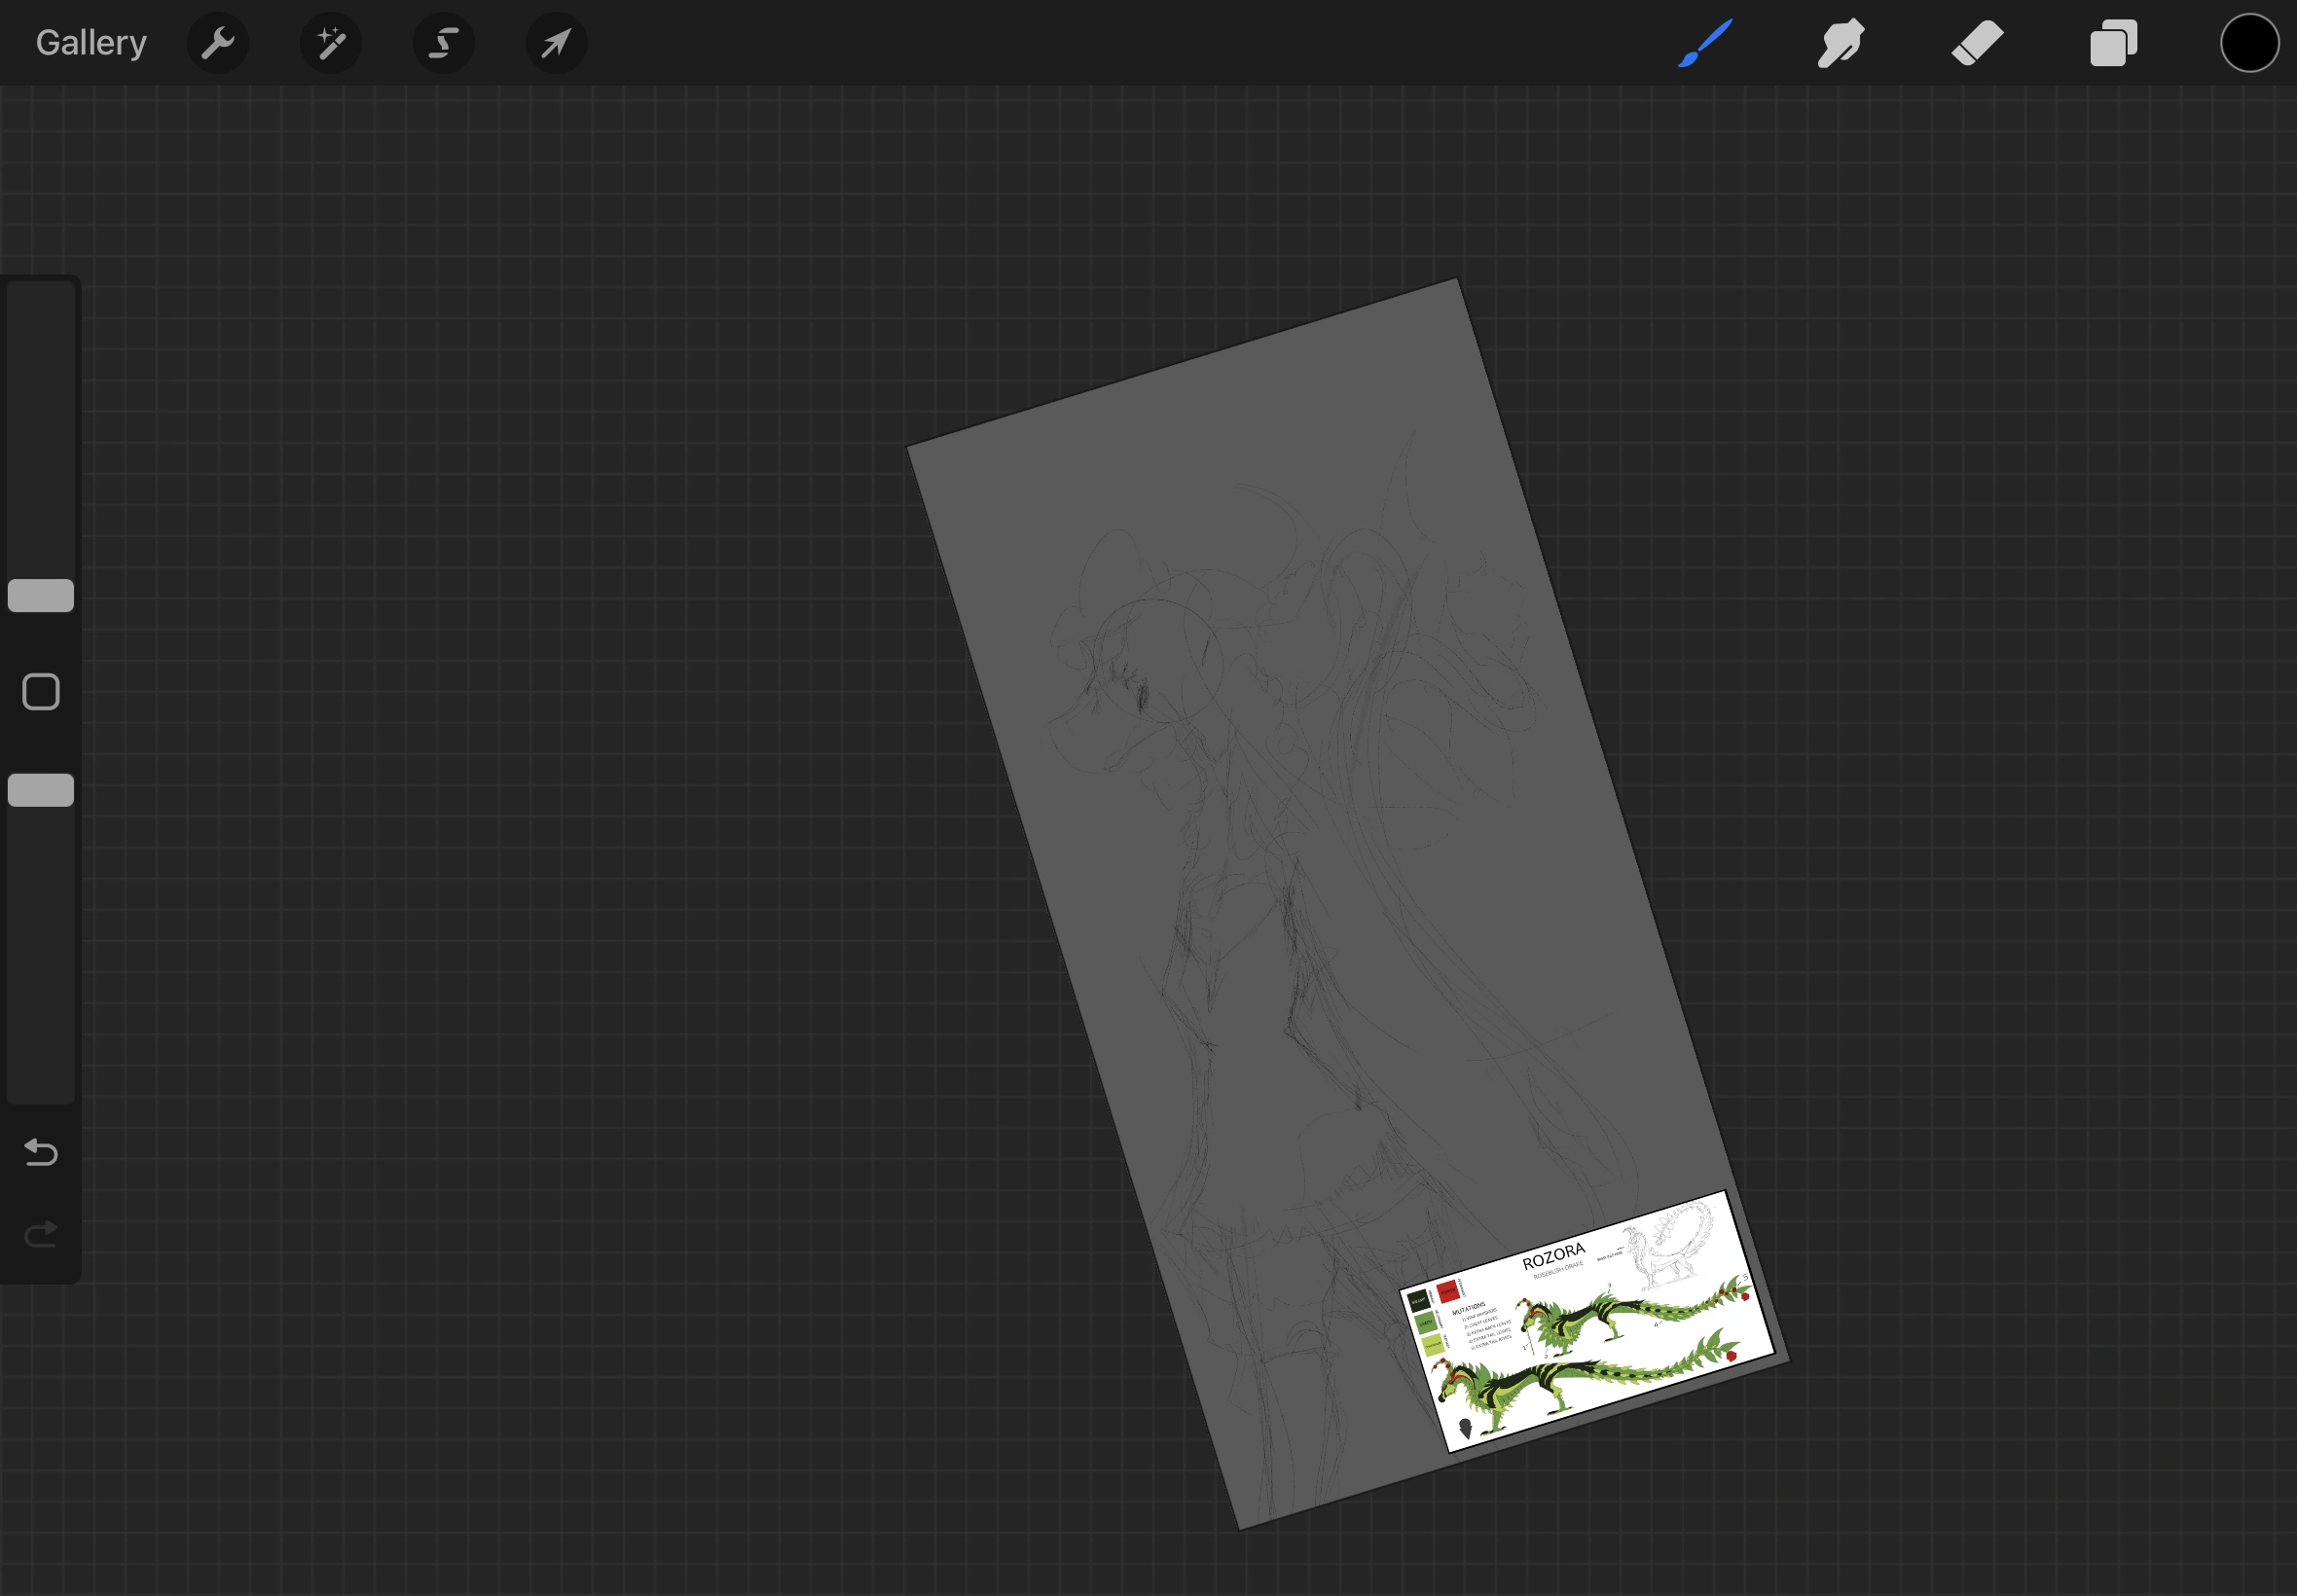Tap the square Modify button in sidebar
Viewport: 2297px width, 1596px height.
point(41,692)
